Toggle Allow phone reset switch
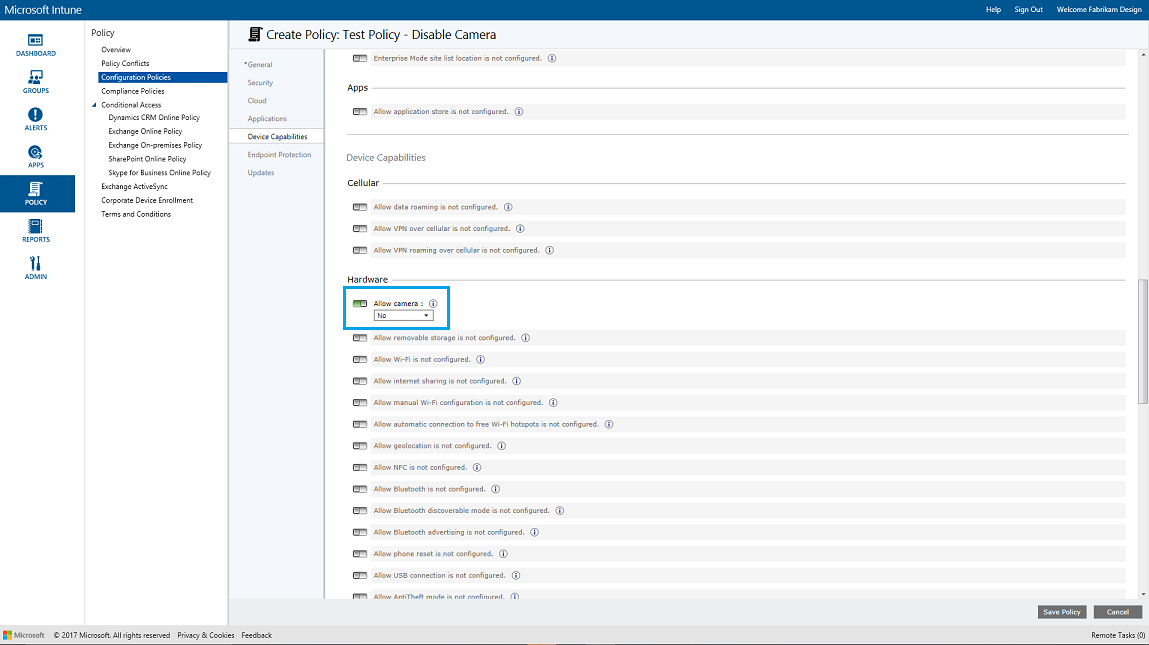The width and height of the screenshot is (1149, 645). click(x=360, y=554)
